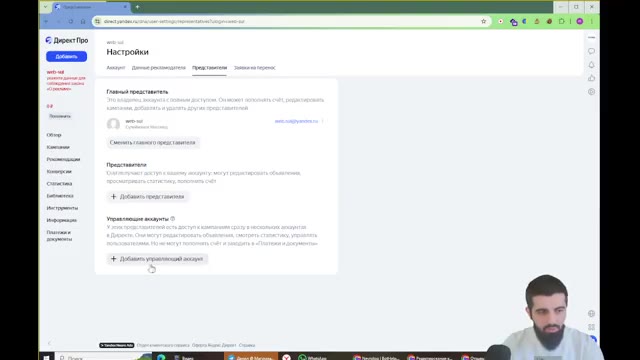
Task: Click Сменить главного представителя button
Action: point(153,142)
